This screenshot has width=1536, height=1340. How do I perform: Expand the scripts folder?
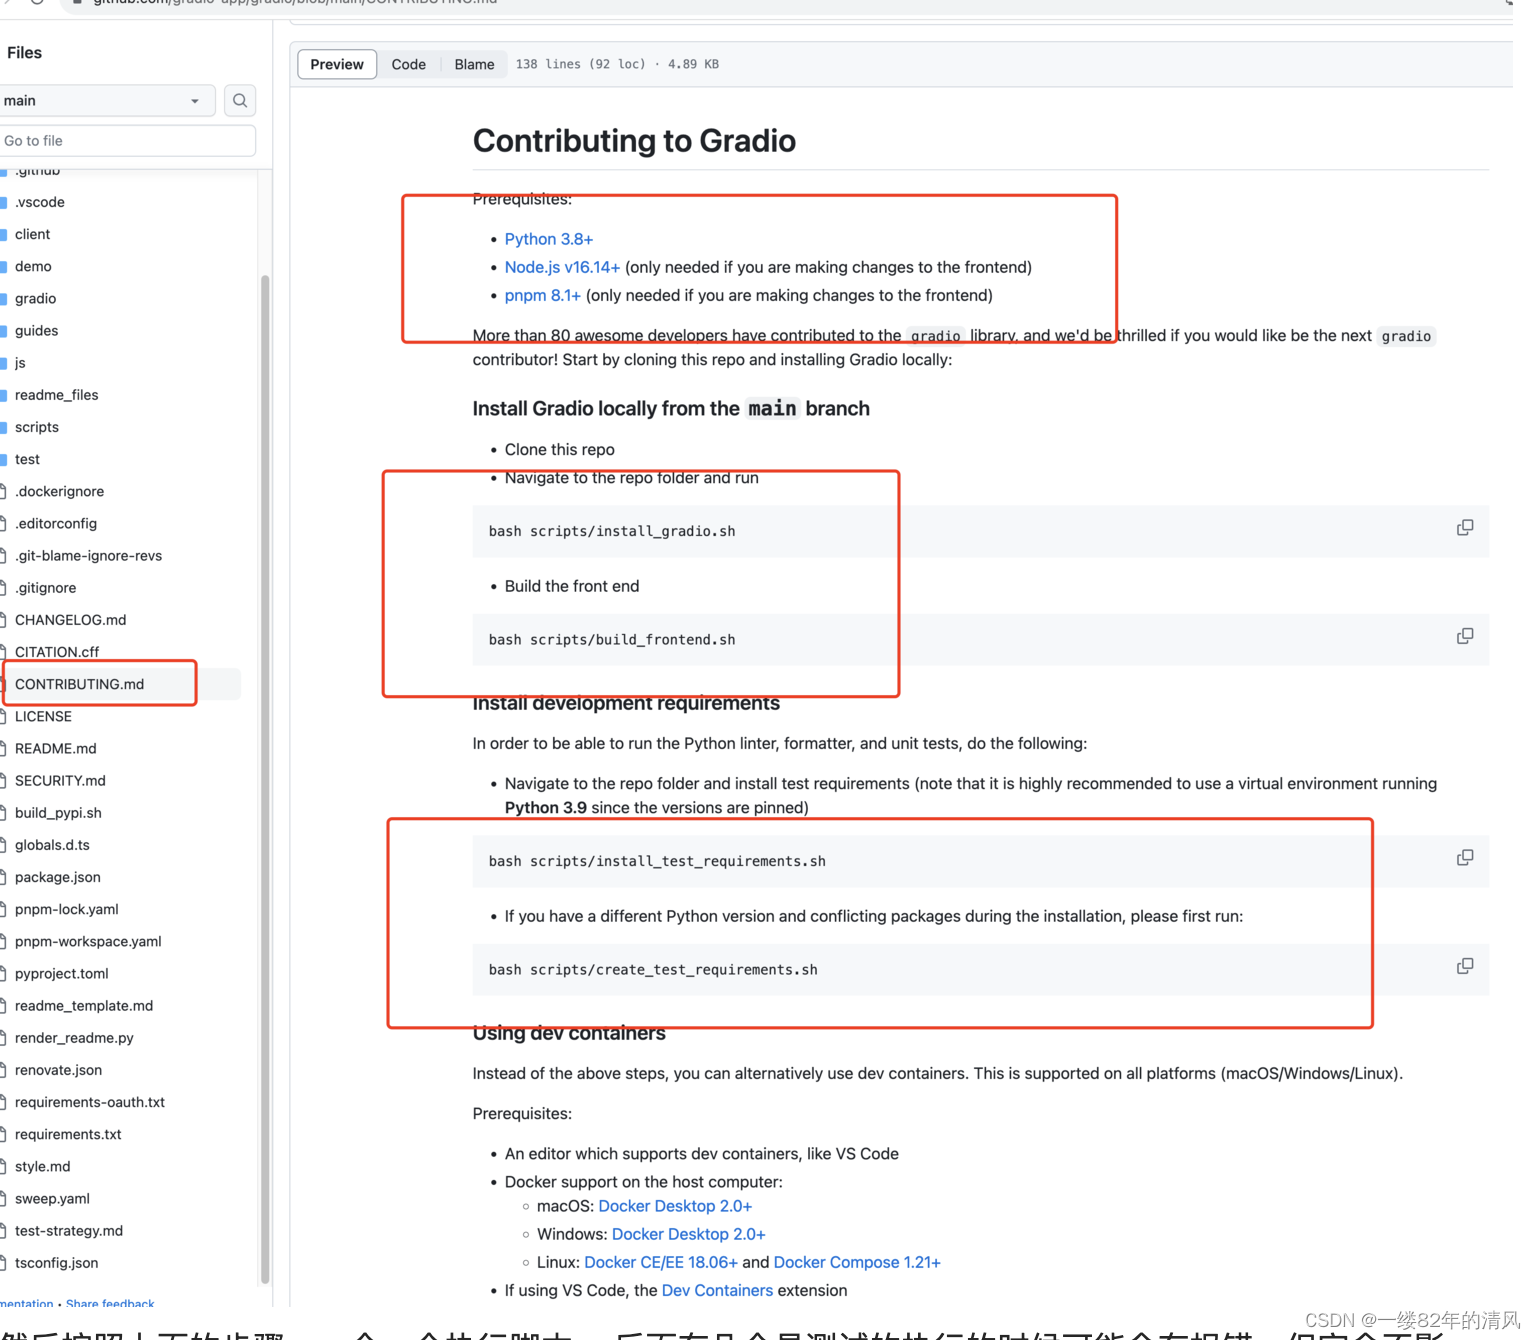point(37,427)
